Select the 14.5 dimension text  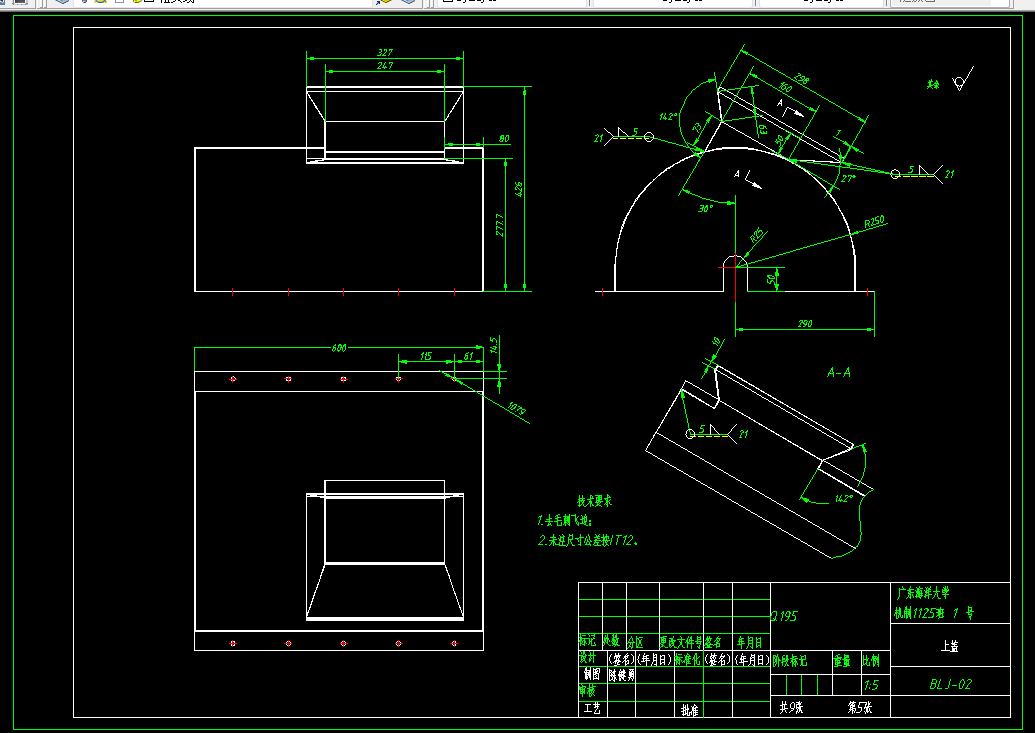493,345
